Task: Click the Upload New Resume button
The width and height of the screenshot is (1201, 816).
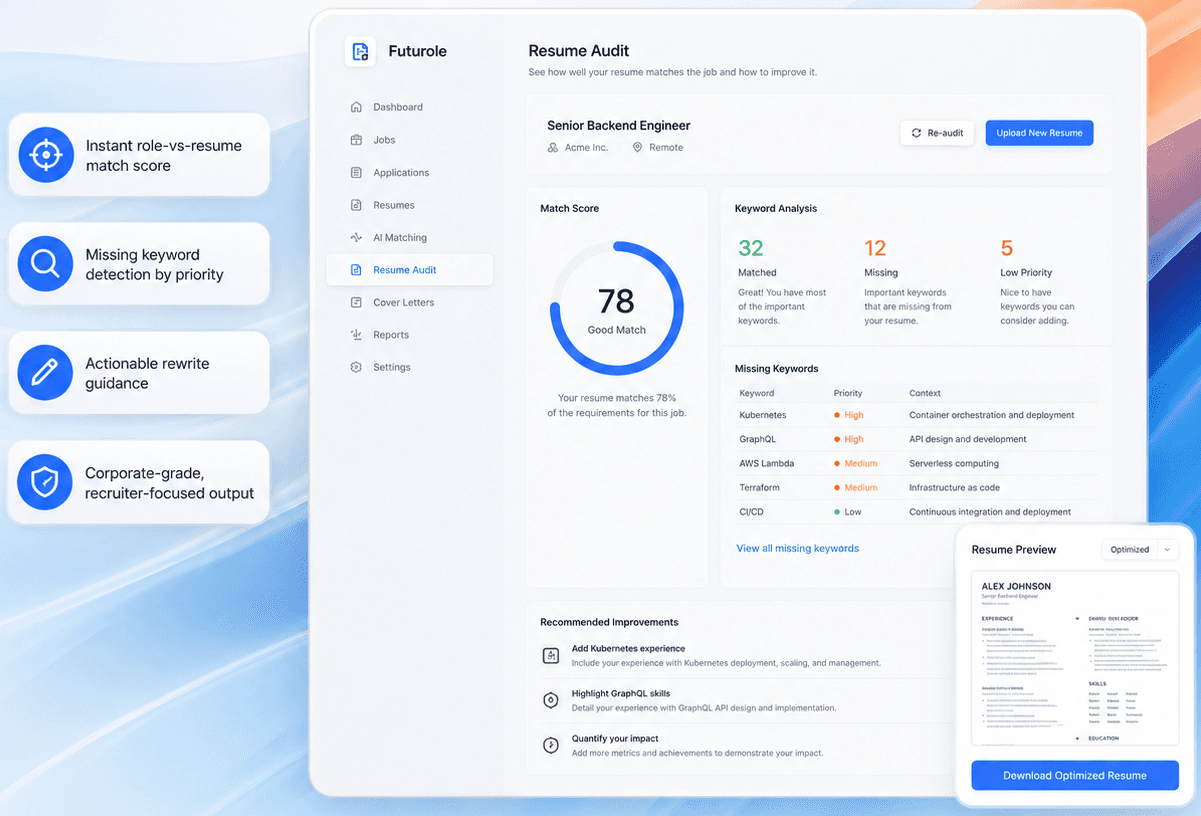Action: coord(1039,133)
